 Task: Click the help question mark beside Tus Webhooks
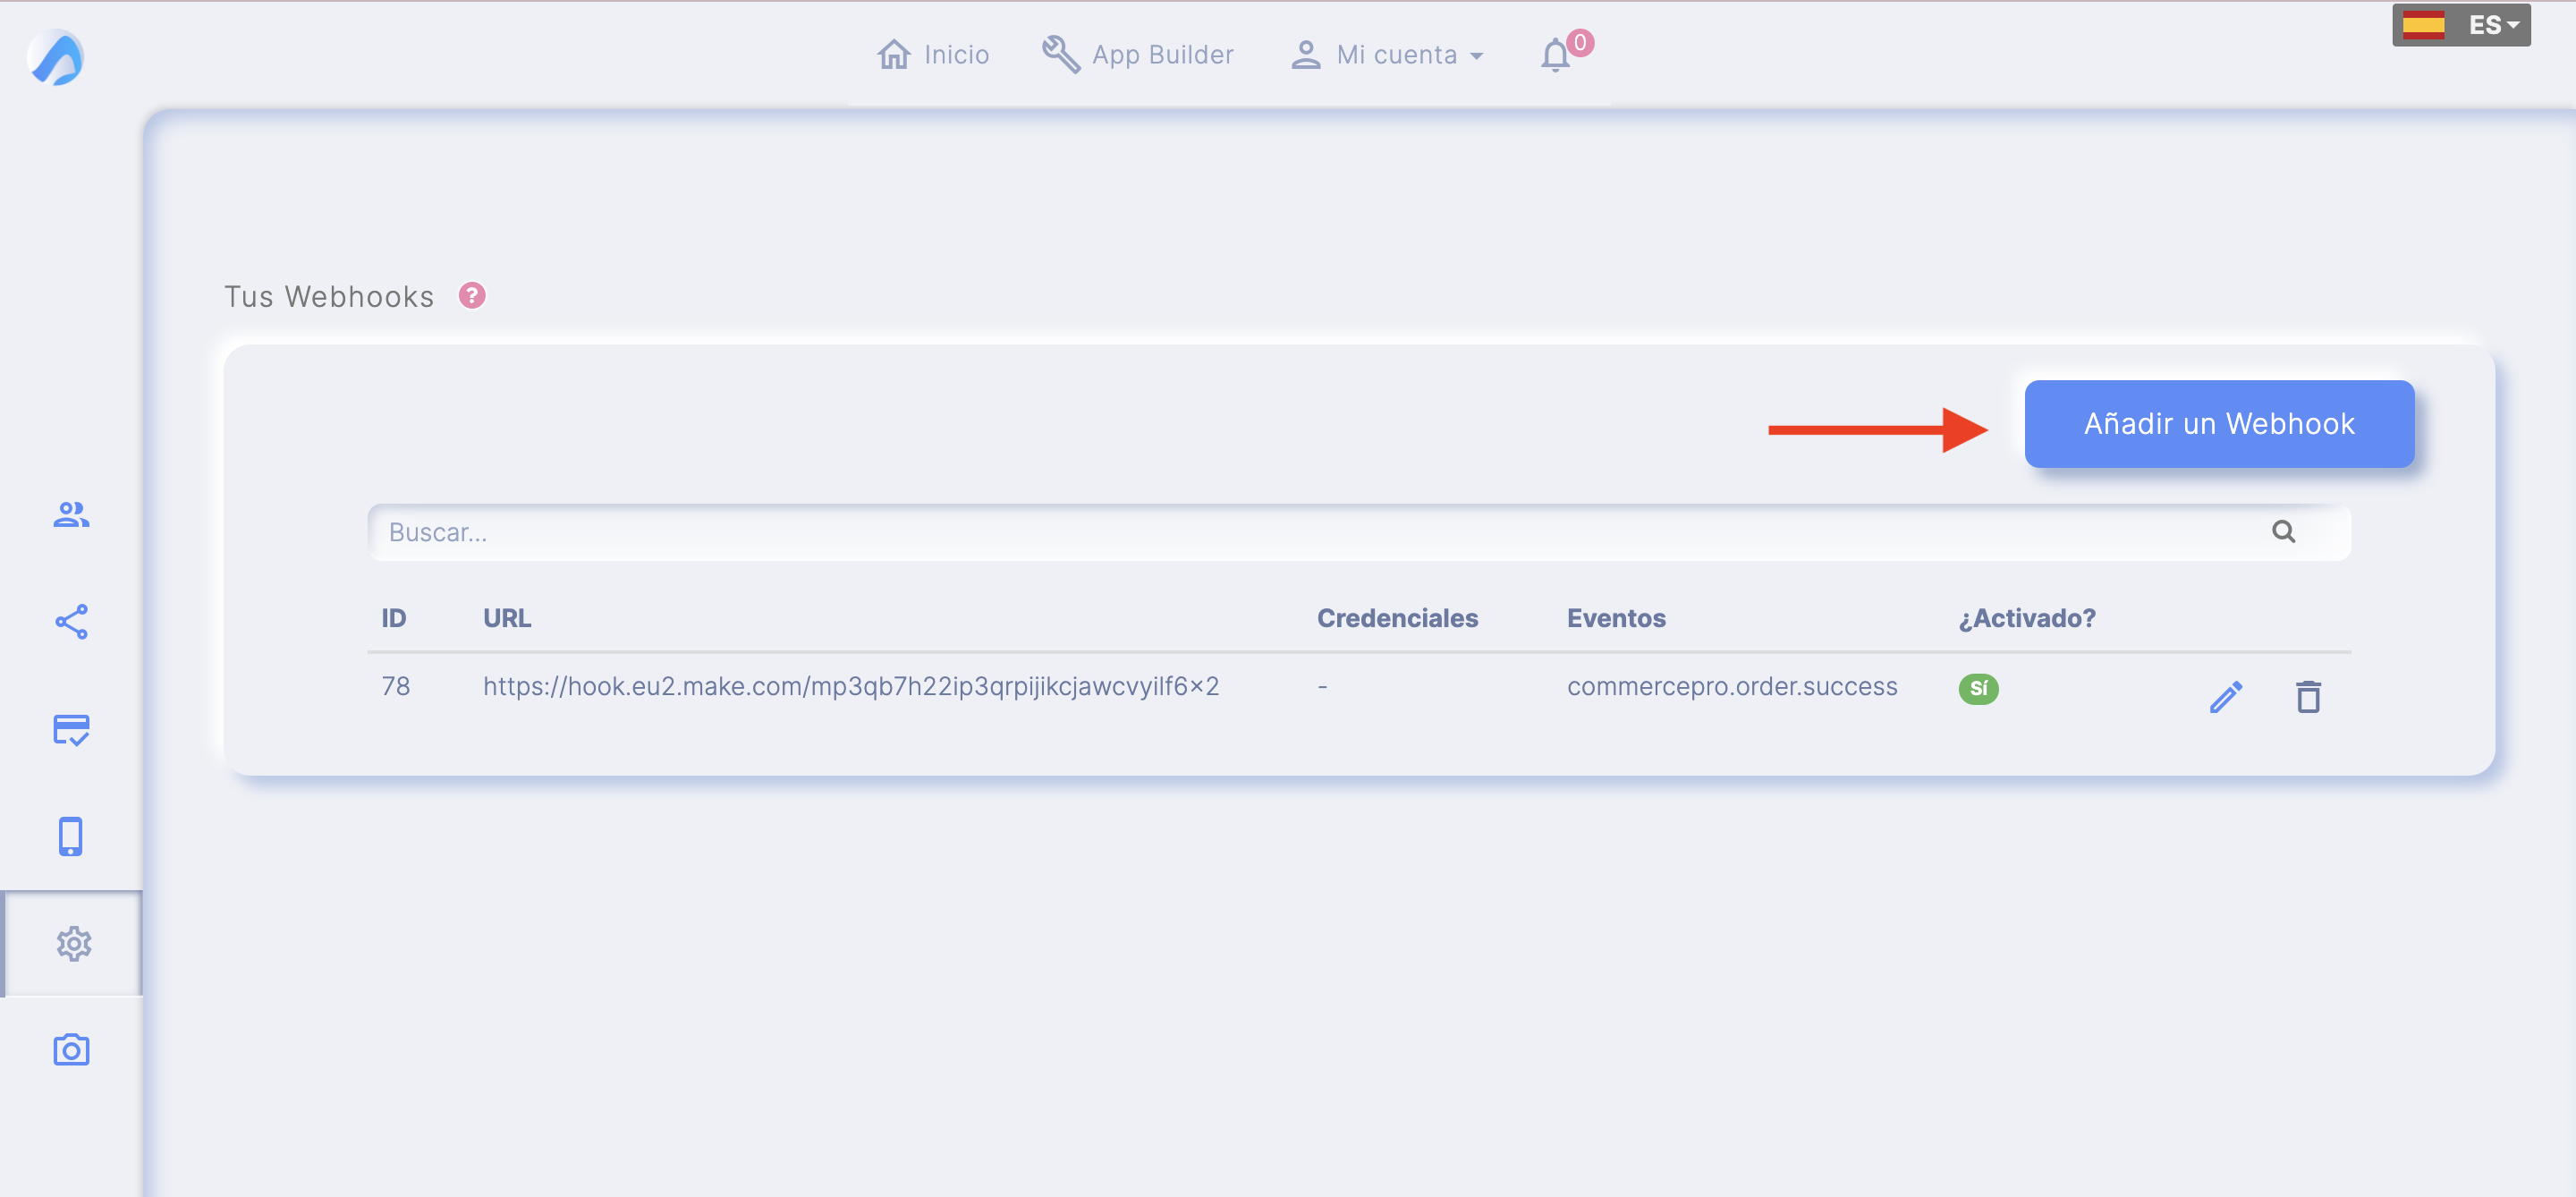coord(472,296)
